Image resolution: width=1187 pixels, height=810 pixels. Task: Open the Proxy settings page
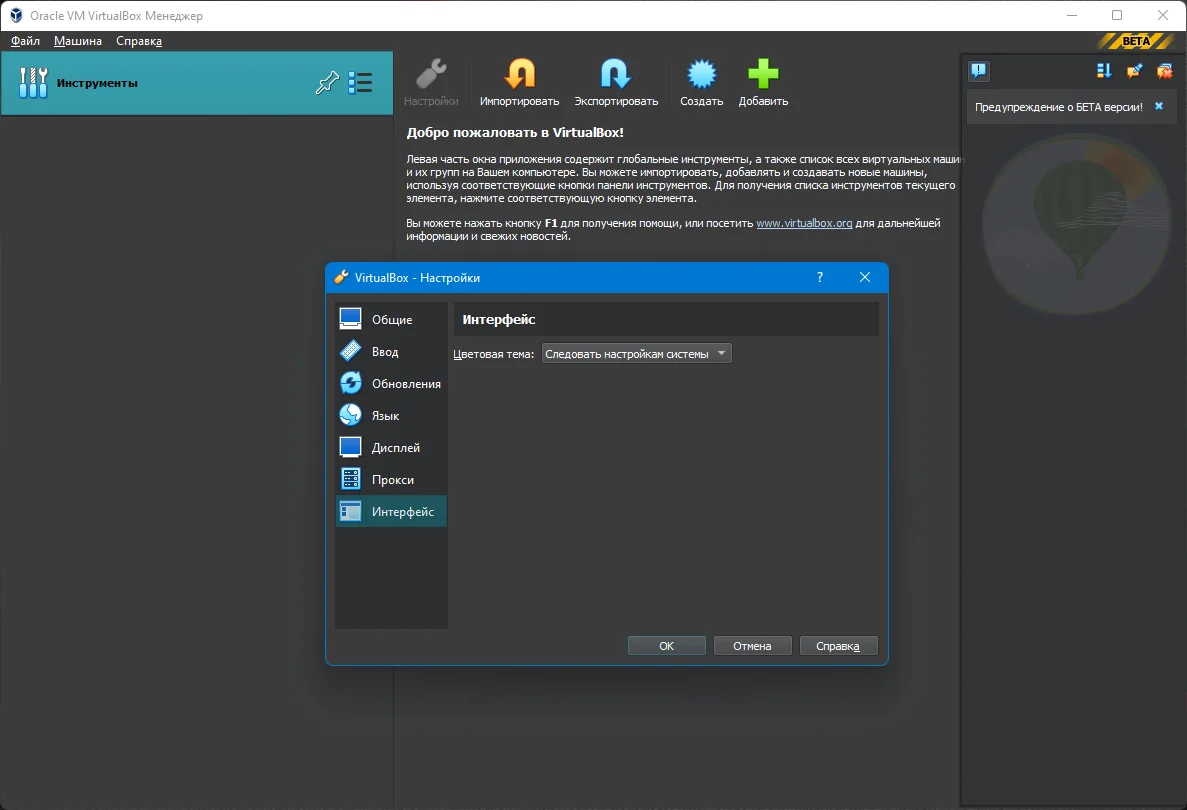point(391,480)
